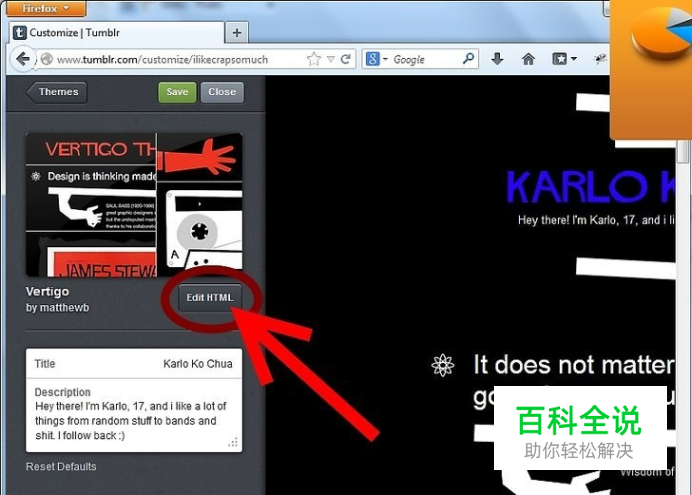Expand the bookmarks menu dropdown arrow
This screenshot has height=495, width=692.
[x=574, y=59]
